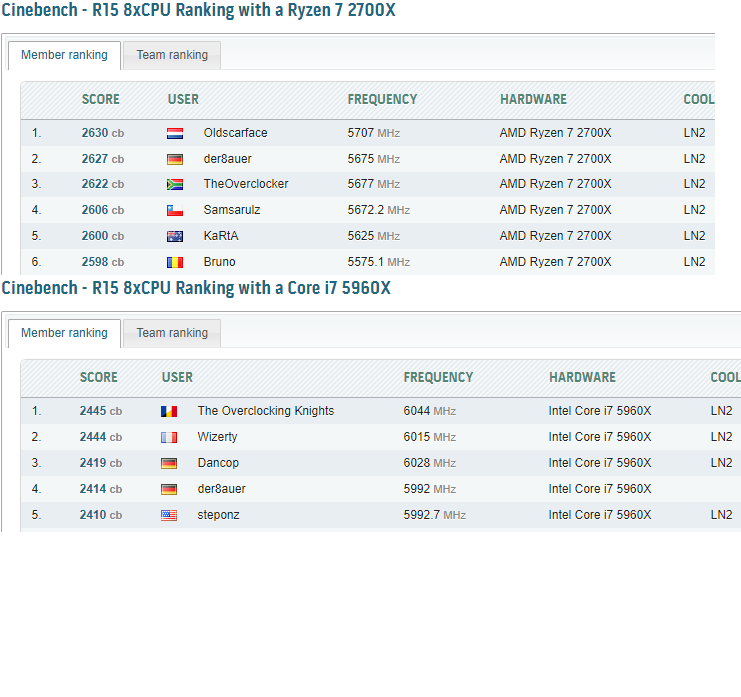Switch to Team ranking tab for 2700X
Viewport: 741px width, 697px height.
172,55
